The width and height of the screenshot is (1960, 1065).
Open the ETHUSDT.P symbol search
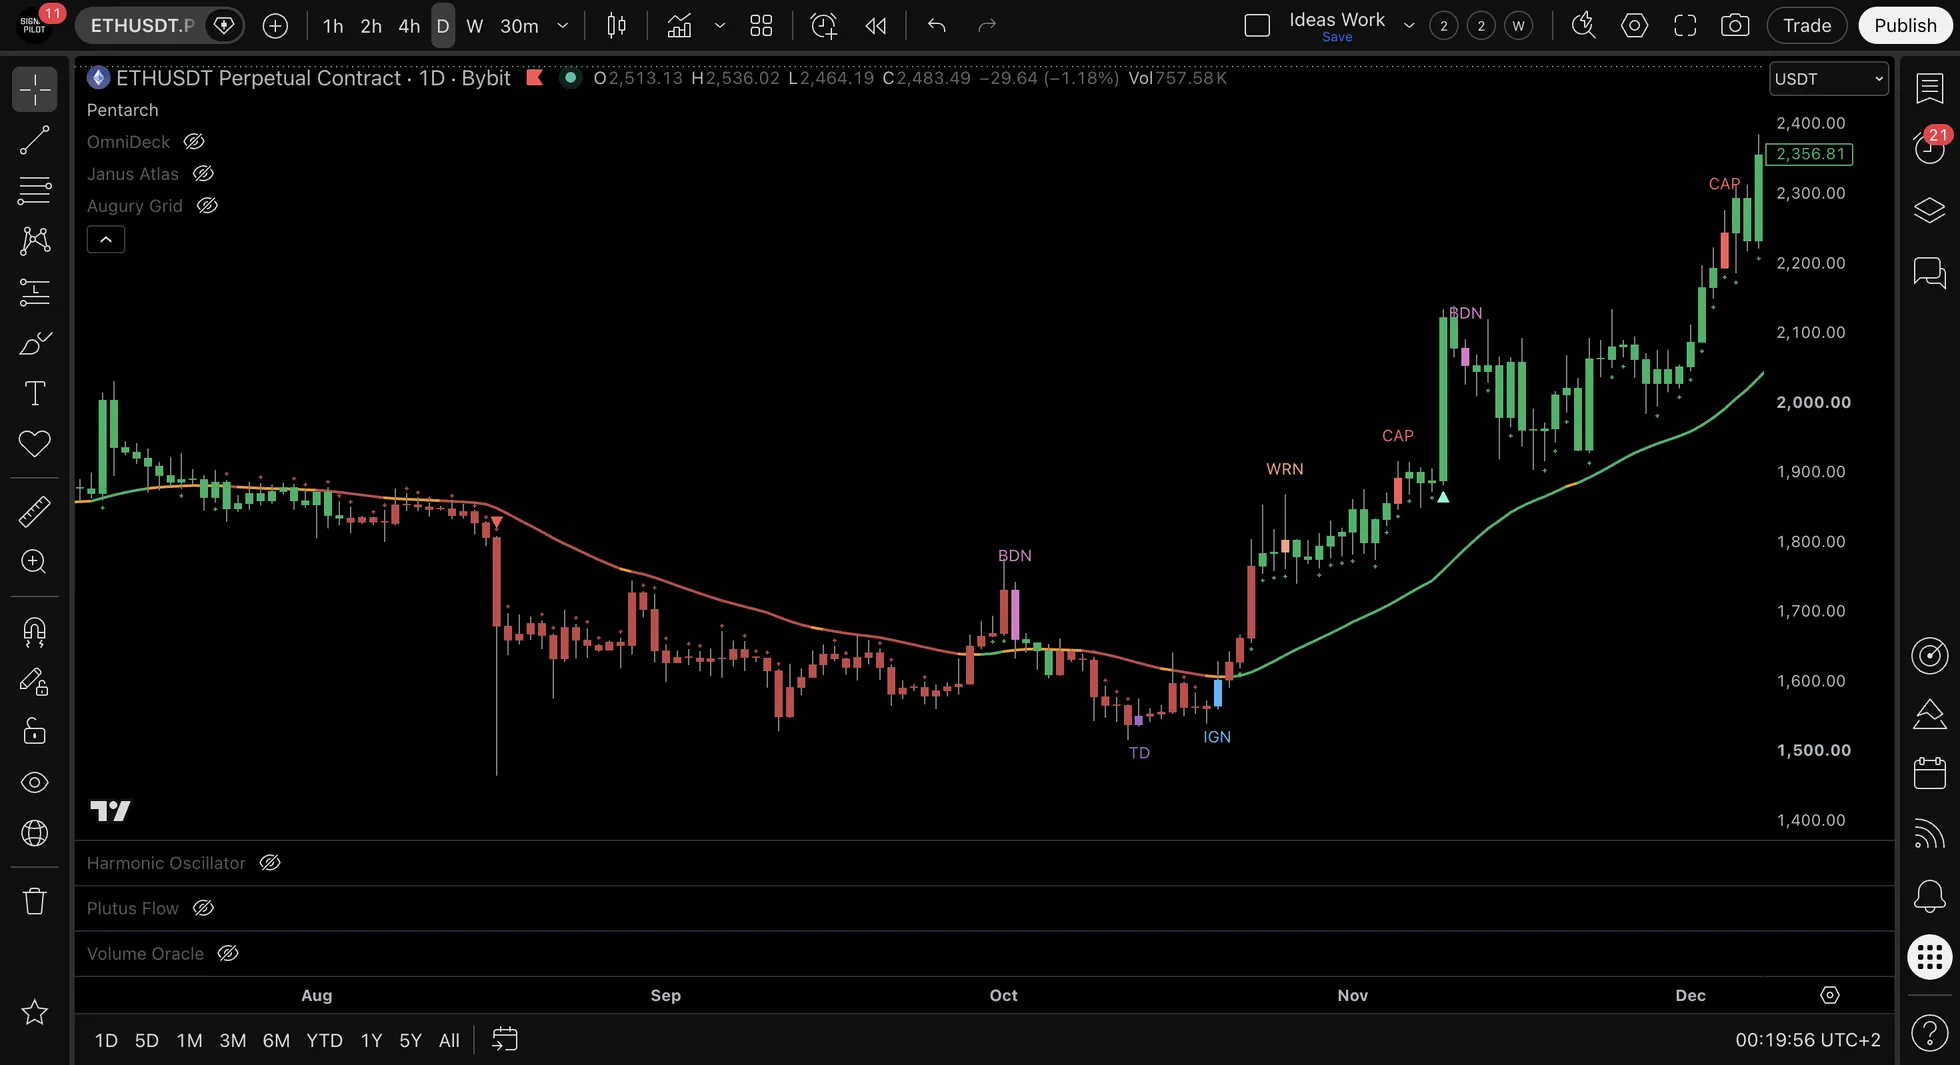(141, 26)
